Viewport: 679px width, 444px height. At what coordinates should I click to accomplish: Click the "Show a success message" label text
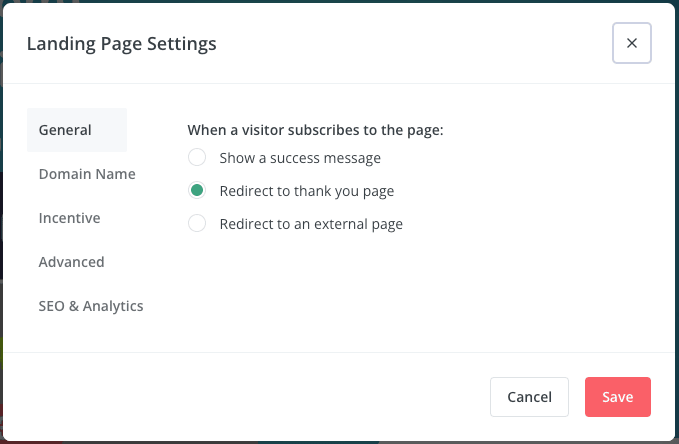300,158
